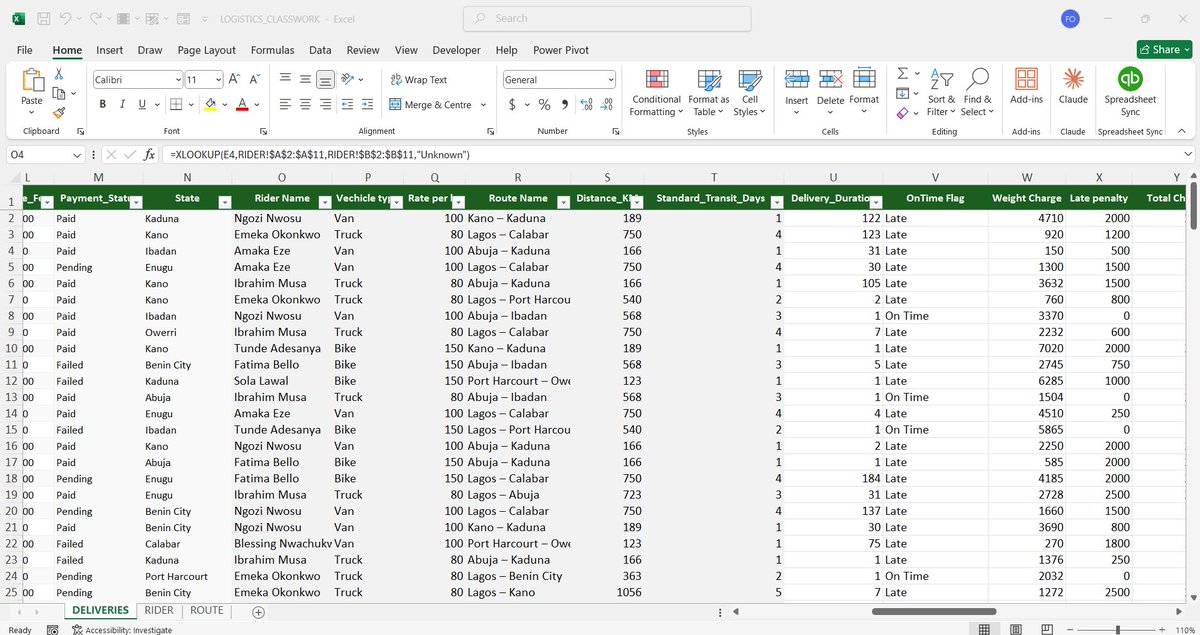Open the Cell Styles gallery
The width and height of the screenshot is (1200, 635).
750,93
